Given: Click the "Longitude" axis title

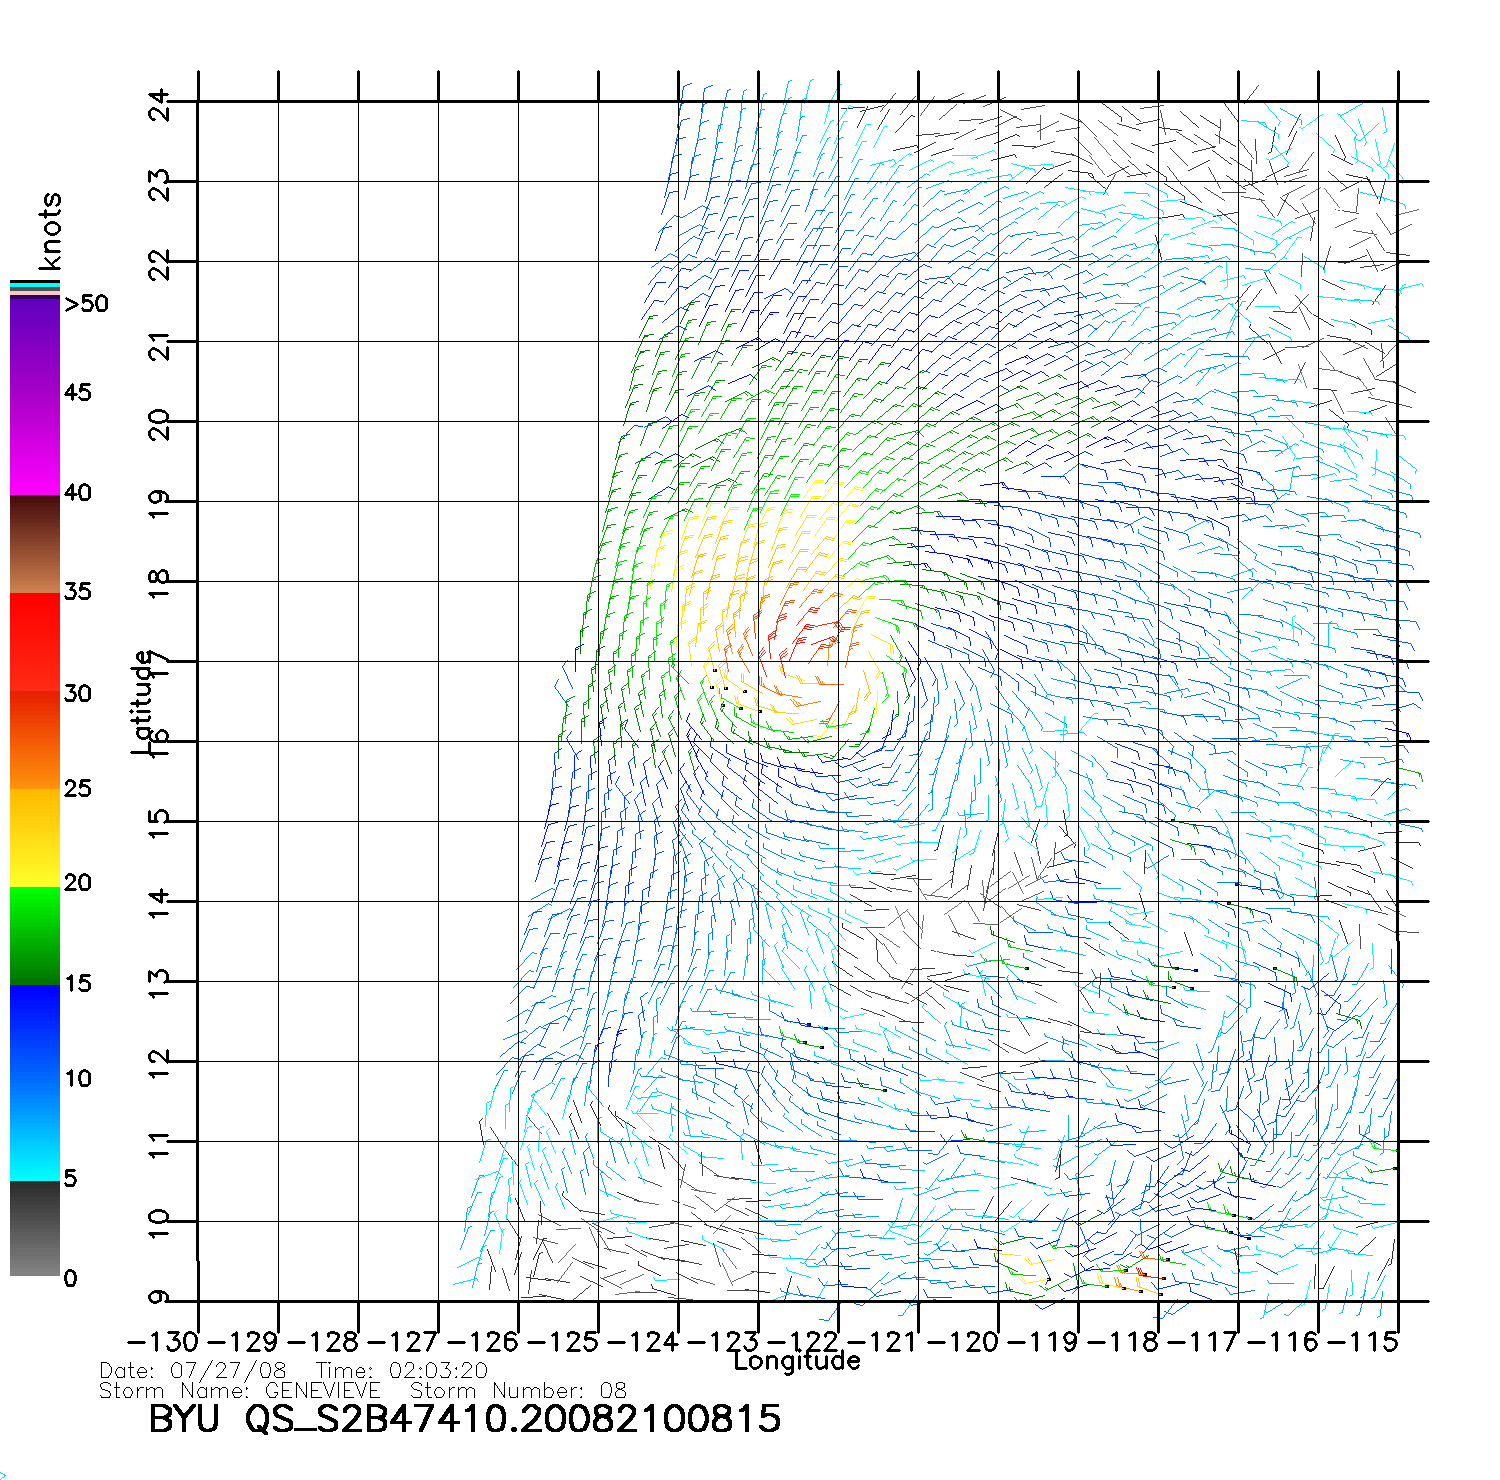Looking at the screenshot, I should [x=796, y=1361].
